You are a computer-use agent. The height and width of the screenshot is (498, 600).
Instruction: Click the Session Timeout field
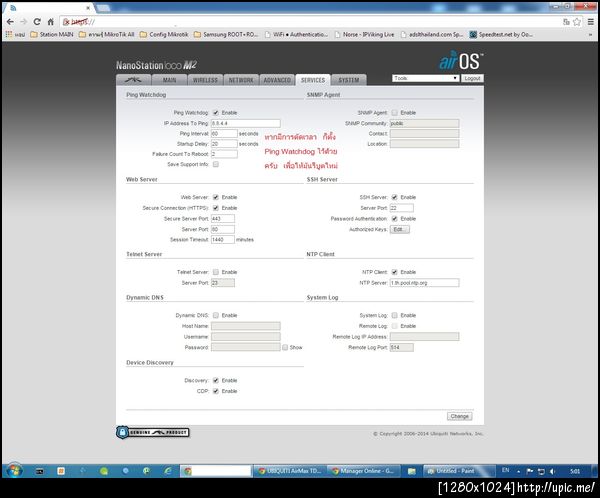click(223, 239)
